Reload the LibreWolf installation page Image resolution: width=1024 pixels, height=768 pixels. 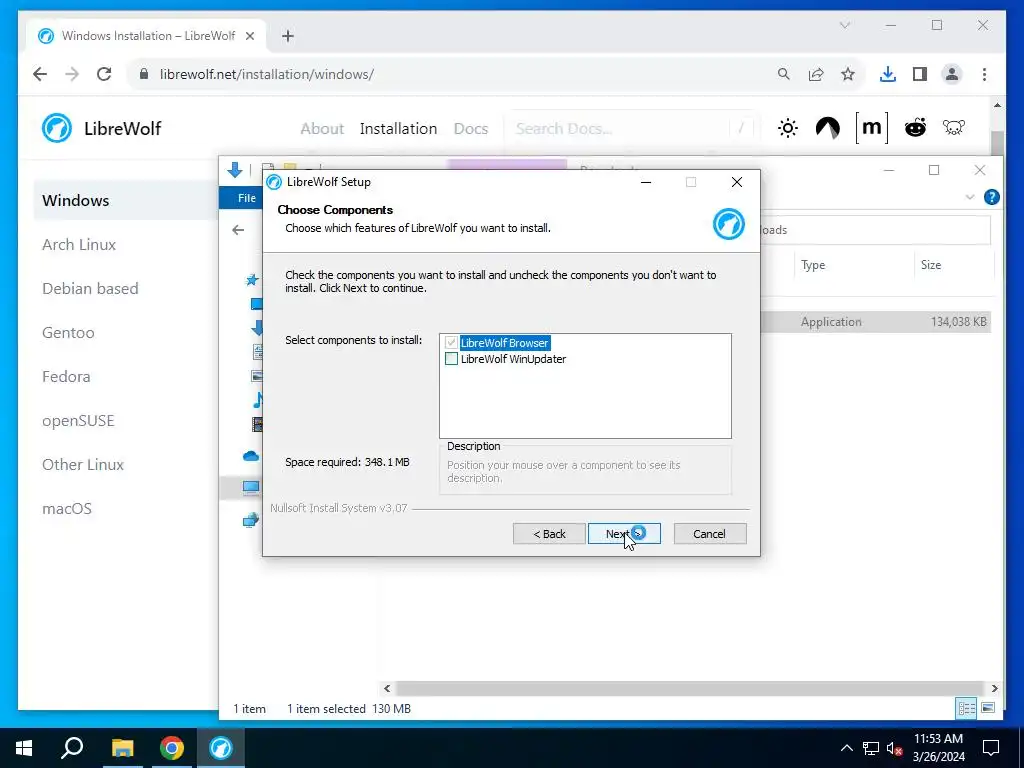click(104, 74)
